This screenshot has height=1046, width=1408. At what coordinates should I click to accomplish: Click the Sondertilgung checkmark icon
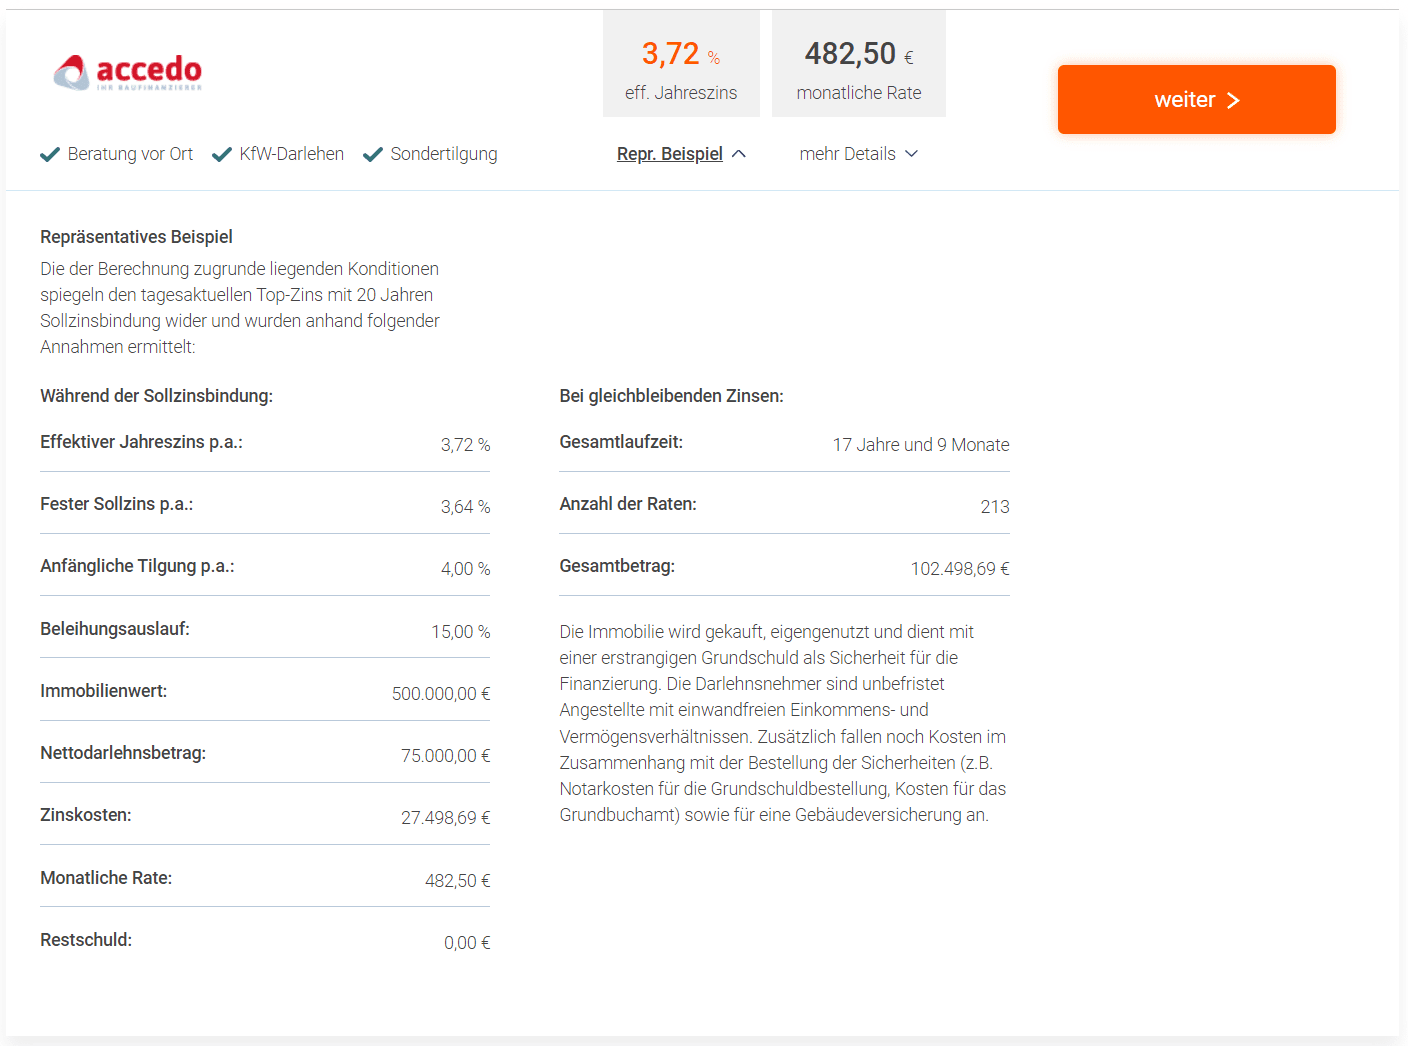click(373, 154)
